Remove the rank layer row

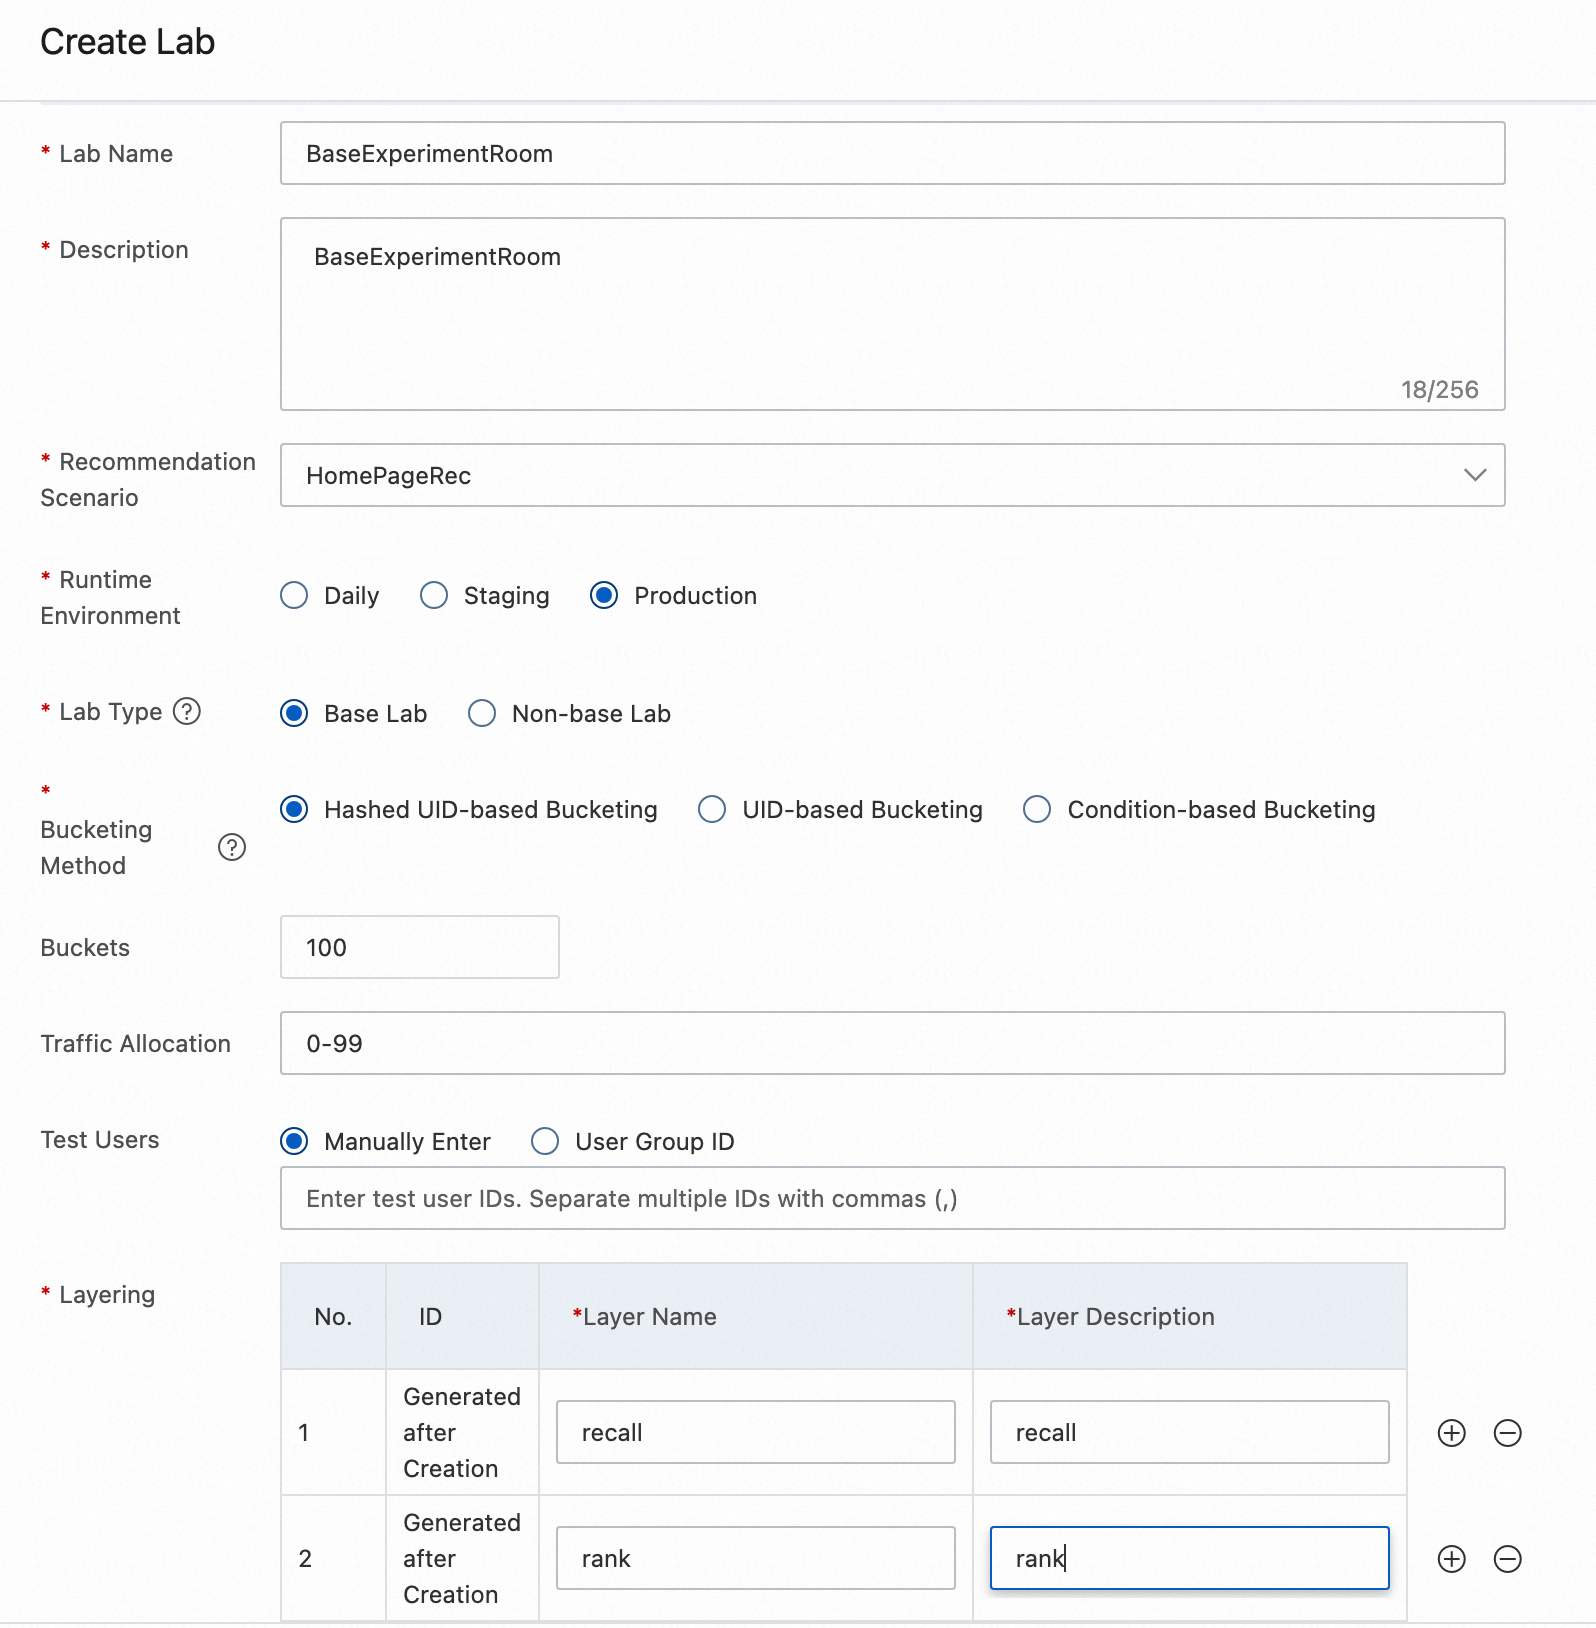pos(1507,1559)
